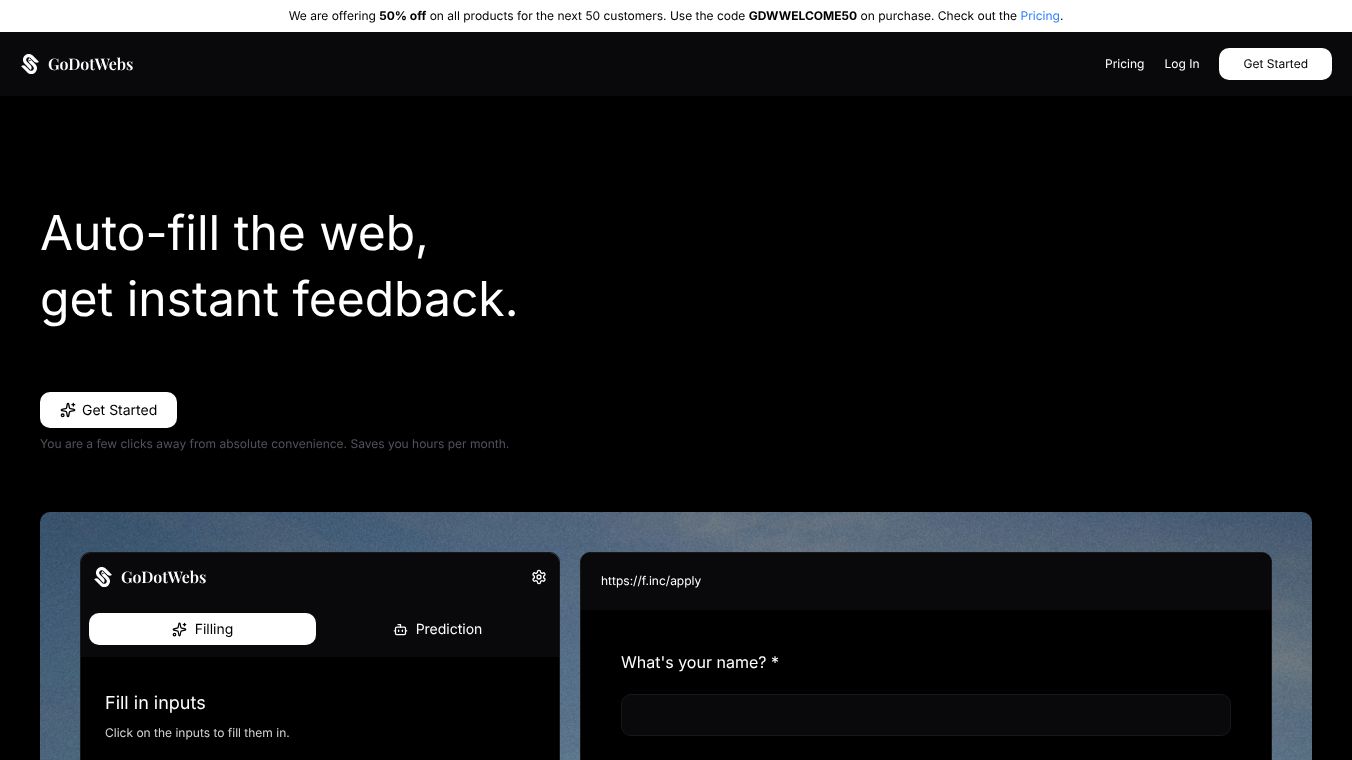The image size is (1352, 760).
Task: Click the 'Auto-fill the web,' headline
Action: point(234,233)
